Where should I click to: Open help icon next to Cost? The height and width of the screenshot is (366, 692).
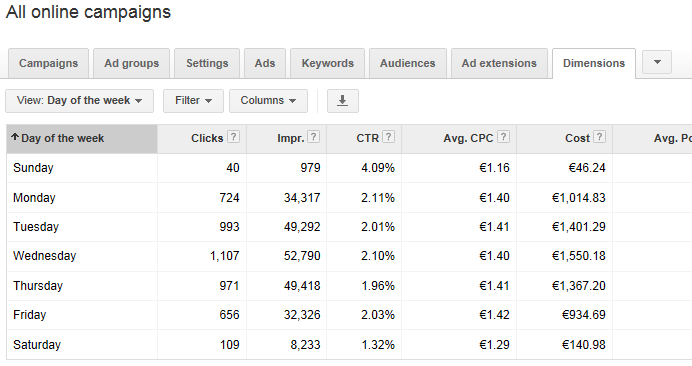[x=599, y=137]
